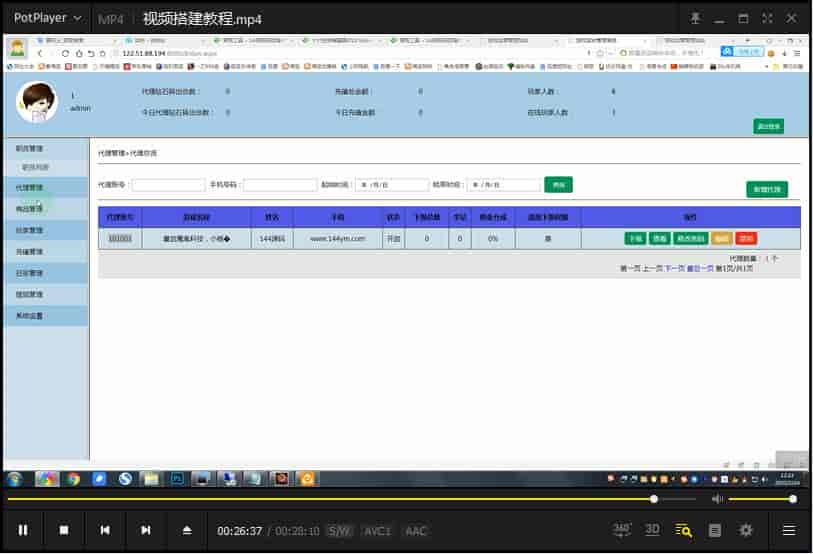This screenshot has width=813, height=554.
Task: Click the volume slider handle
Action: [x=793, y=498]
